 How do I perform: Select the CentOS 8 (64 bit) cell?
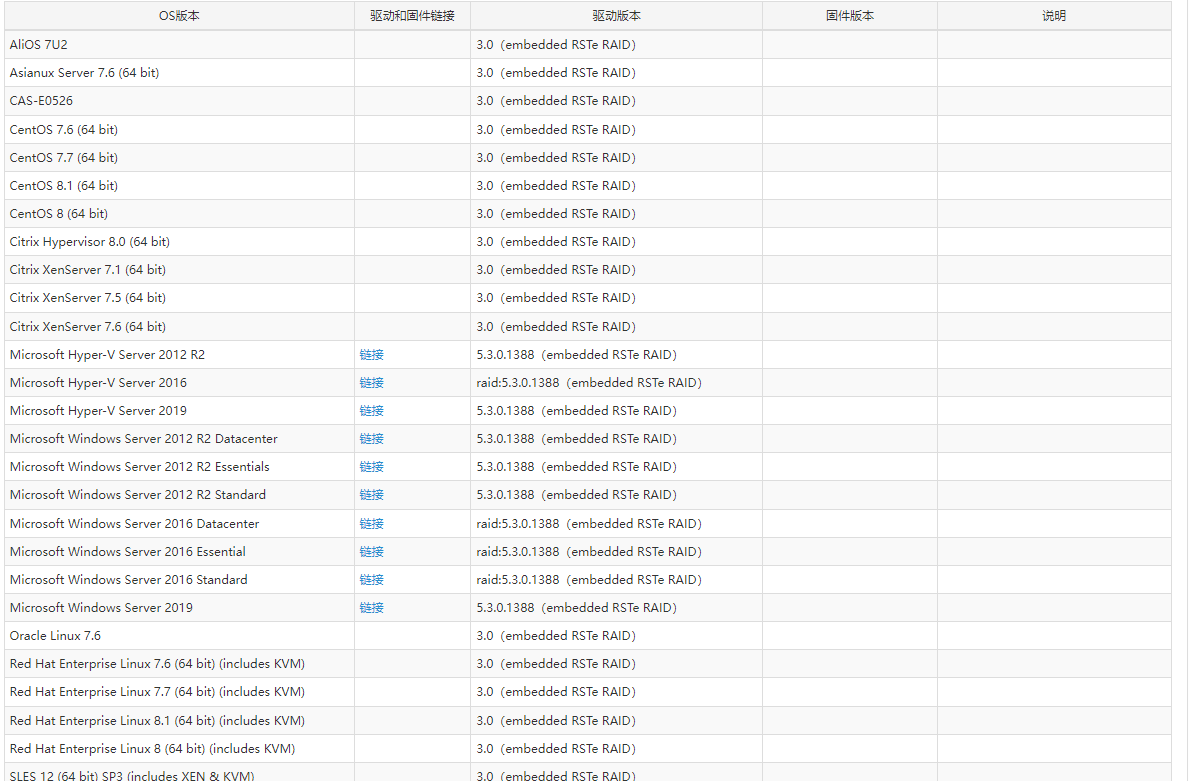click(179, 214)
